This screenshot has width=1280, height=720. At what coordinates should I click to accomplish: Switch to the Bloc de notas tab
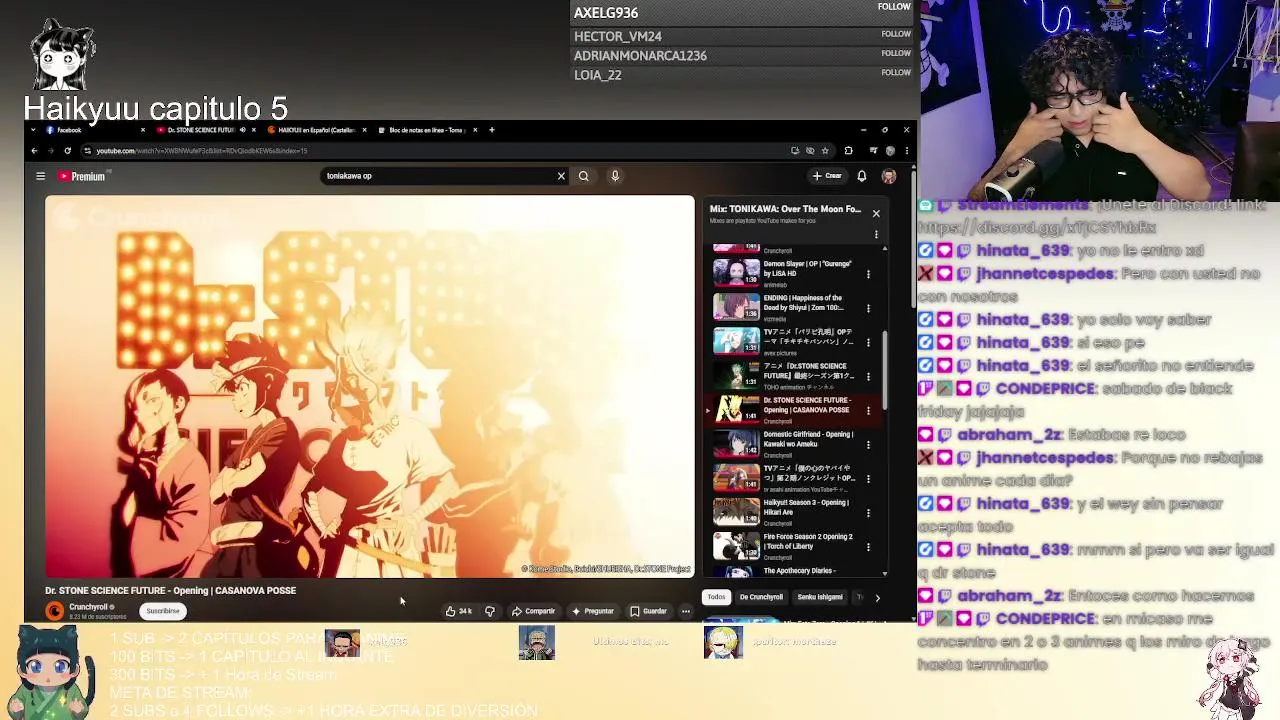[x=428, y=130]
